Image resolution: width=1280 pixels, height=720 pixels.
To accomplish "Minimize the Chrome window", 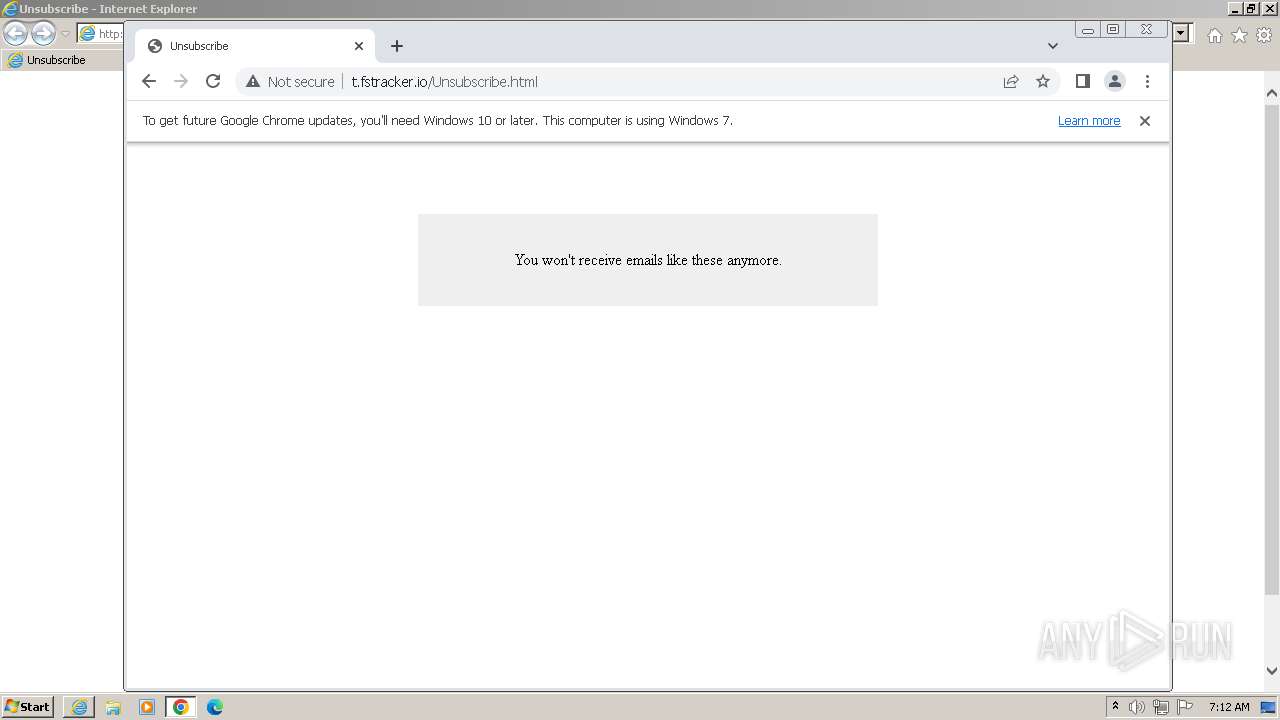I will 1088,30.
